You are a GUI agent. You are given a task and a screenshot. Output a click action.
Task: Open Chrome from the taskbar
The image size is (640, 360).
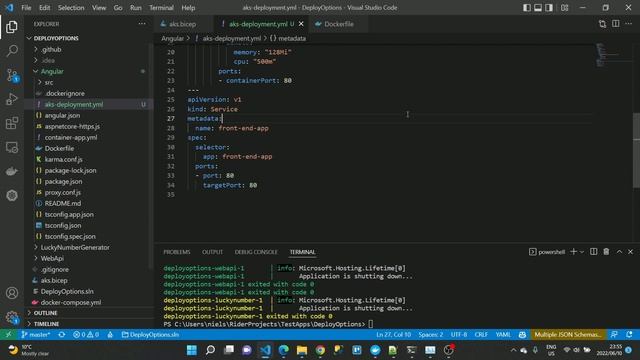[x=320, y=350]
